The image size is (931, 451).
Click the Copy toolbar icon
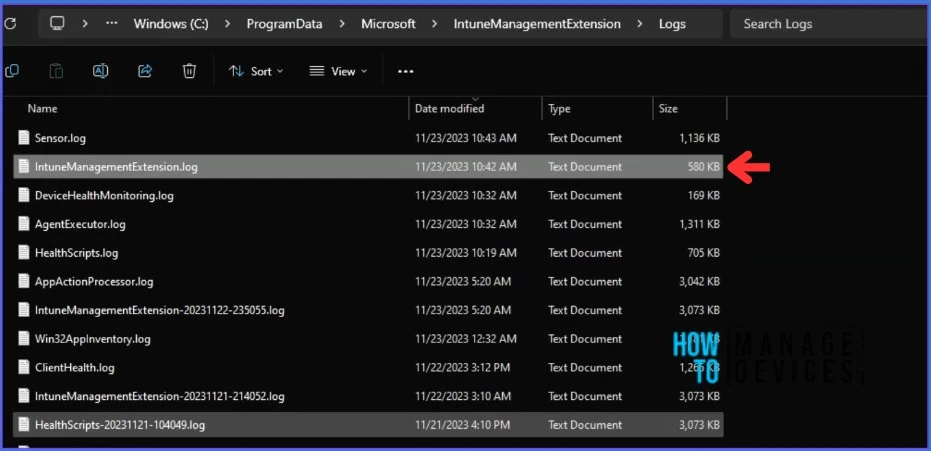coord(11,71)
